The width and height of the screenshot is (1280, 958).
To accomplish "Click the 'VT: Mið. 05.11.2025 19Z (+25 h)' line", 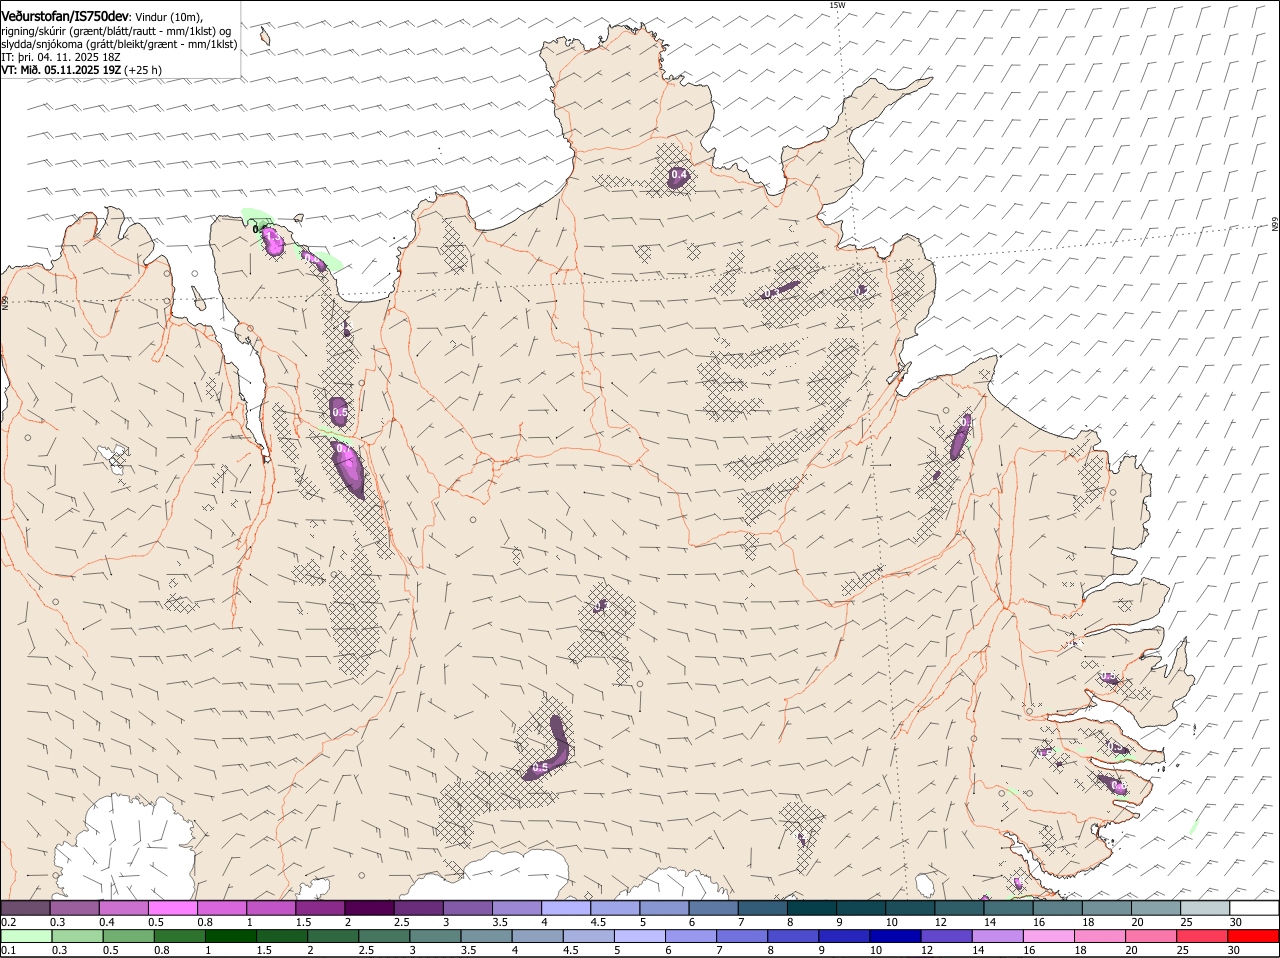I will coord(81,70).
